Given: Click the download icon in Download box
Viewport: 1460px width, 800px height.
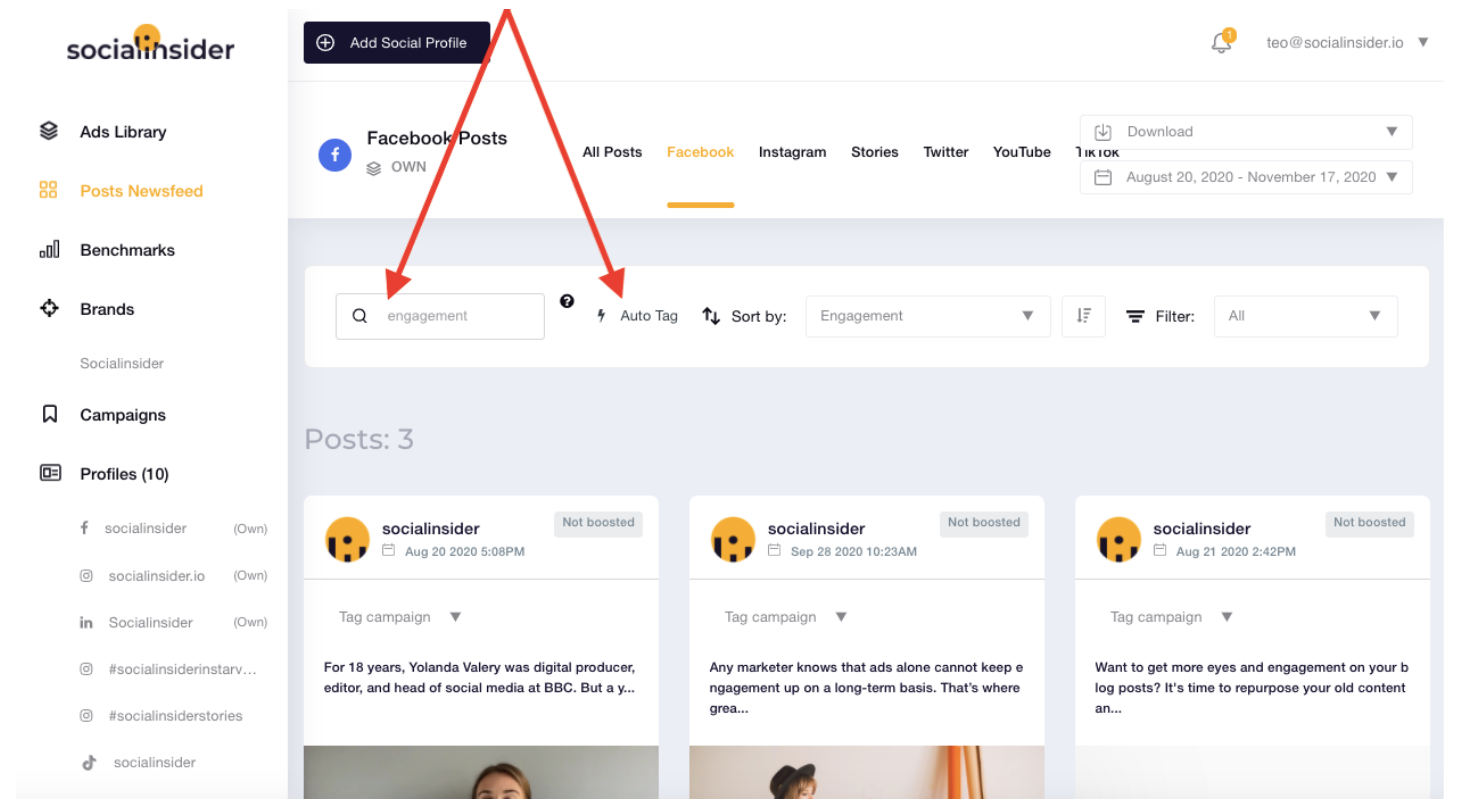Looking at the screenshot, I should click(1104, 132).
